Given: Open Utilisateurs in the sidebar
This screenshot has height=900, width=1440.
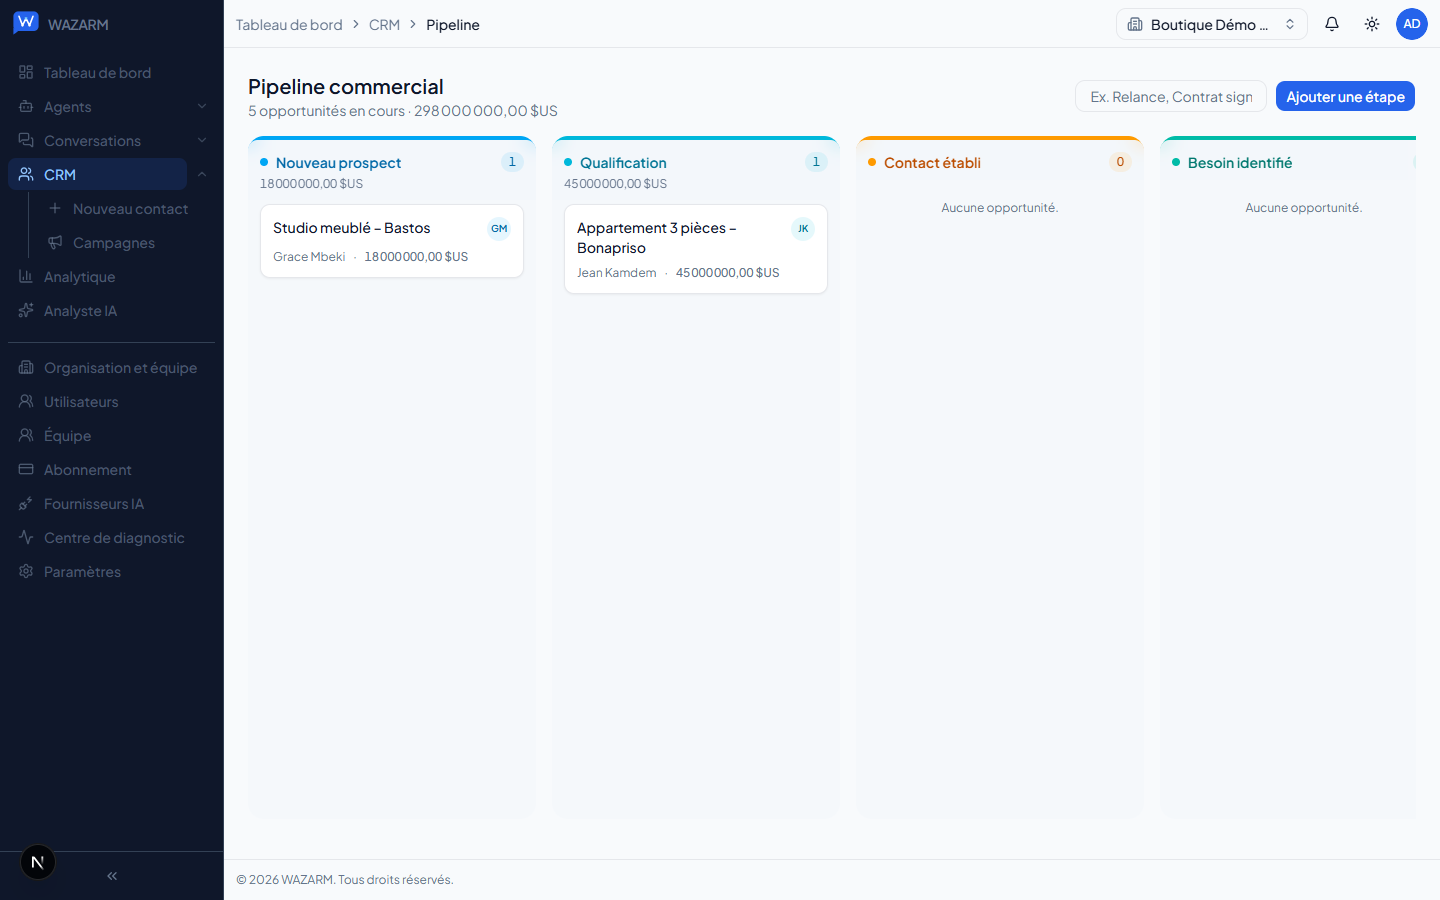Looking at the screenshot, I should (112, 401).
